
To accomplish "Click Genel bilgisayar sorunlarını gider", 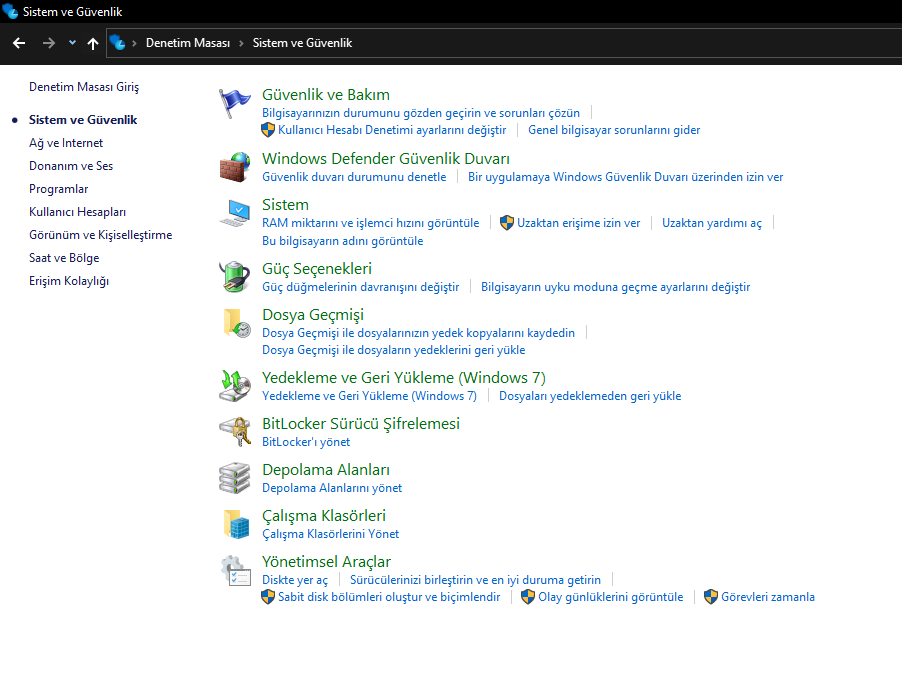I will pyautogui.click(x=614, y=130).
